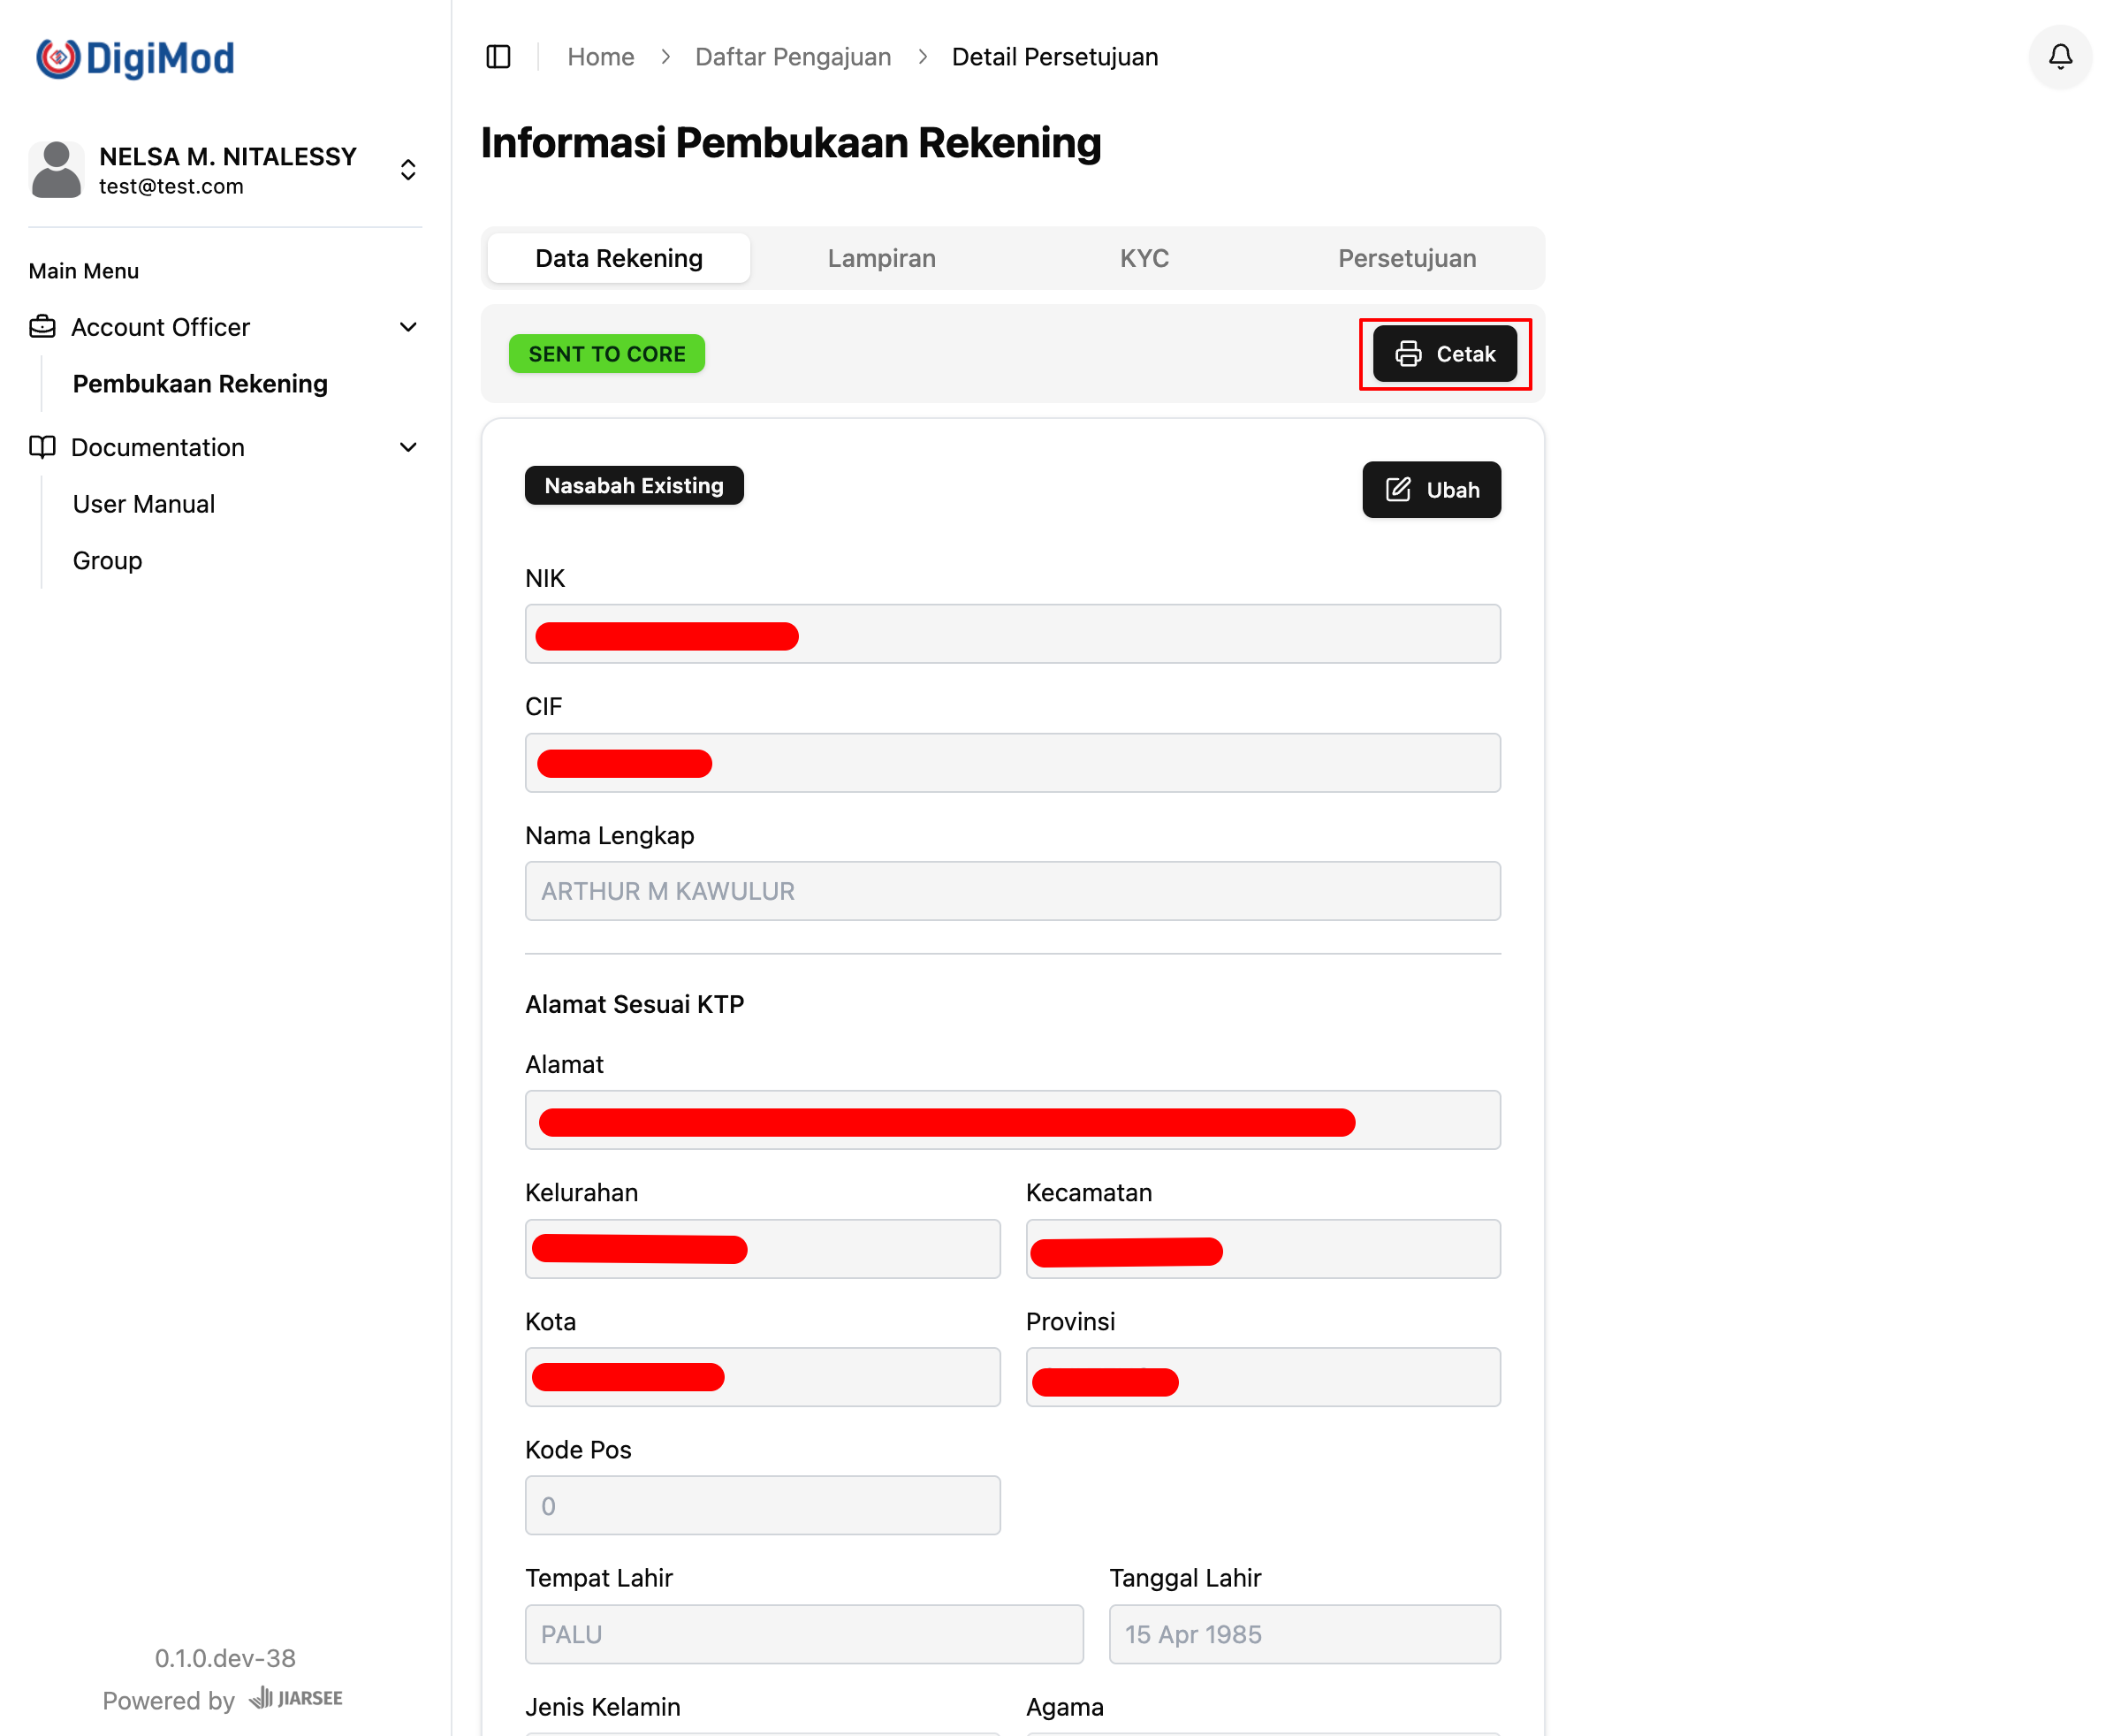Click the printer icon on the Cetak button
The height and width of the screenshot is (1736, 2121).
1408,354
